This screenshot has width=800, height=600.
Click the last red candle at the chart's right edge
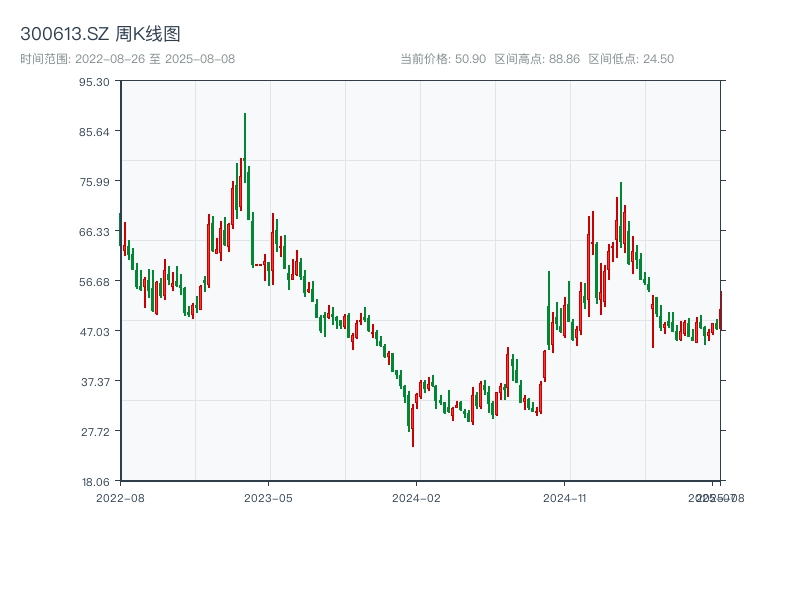(720, 311)
